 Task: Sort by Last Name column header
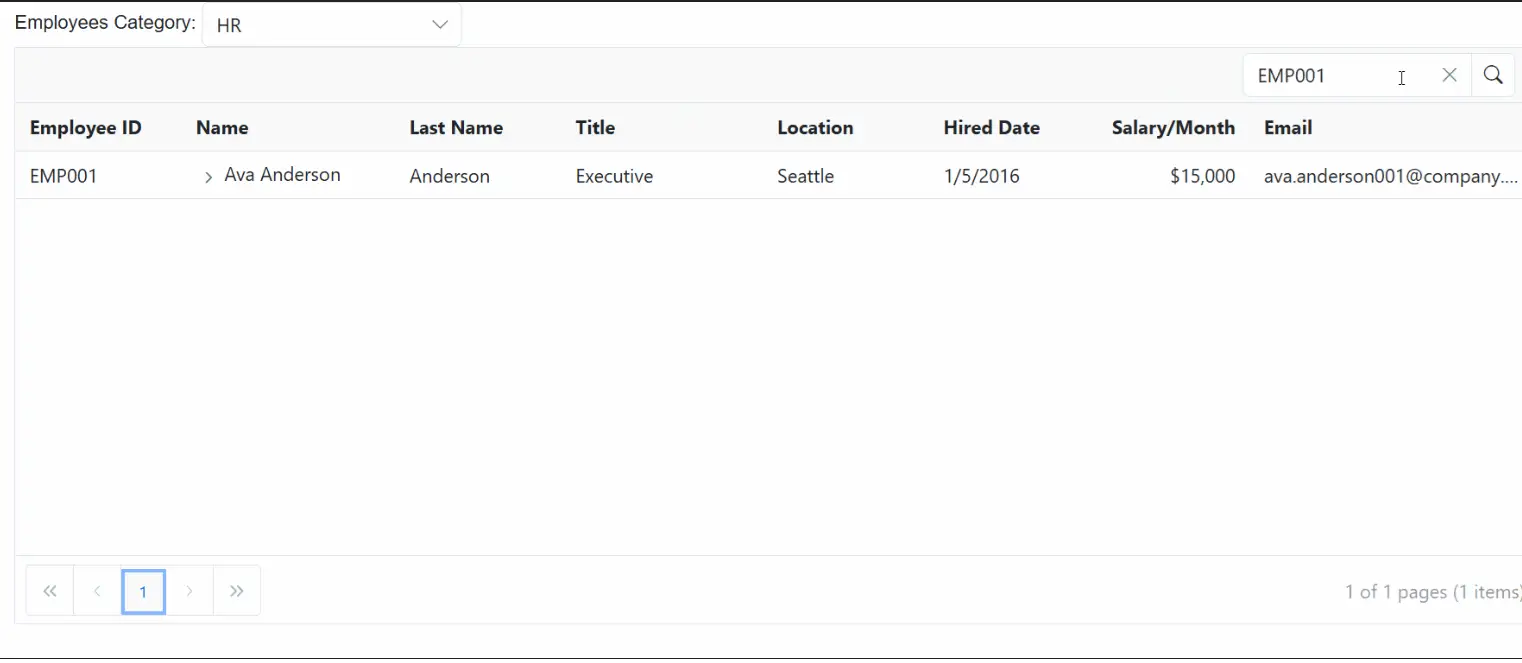point(456,128)
